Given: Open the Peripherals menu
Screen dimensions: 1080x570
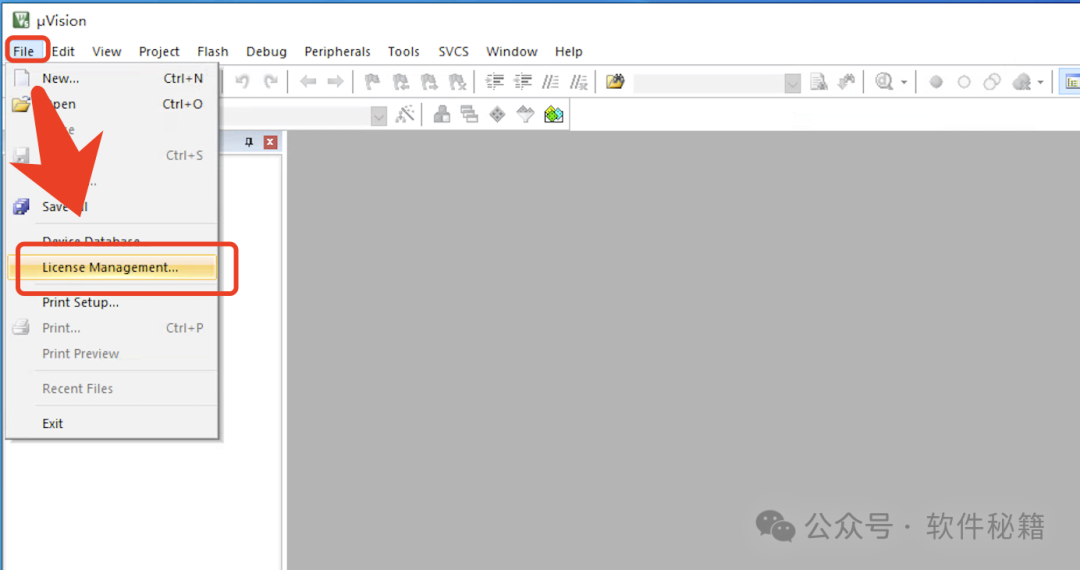Looking at the screenshot, I should point(337,51).
